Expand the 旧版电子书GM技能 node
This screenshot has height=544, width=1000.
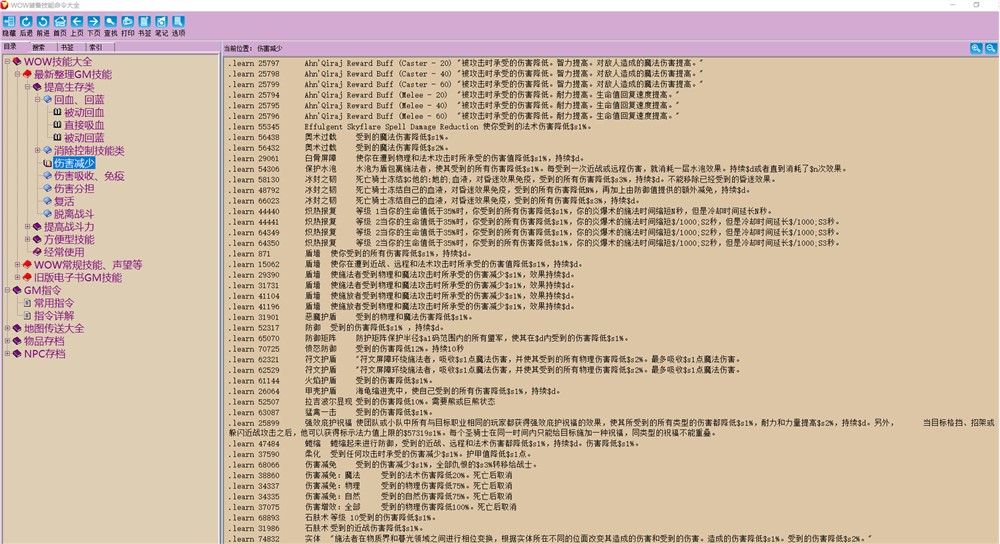[18, 278]
